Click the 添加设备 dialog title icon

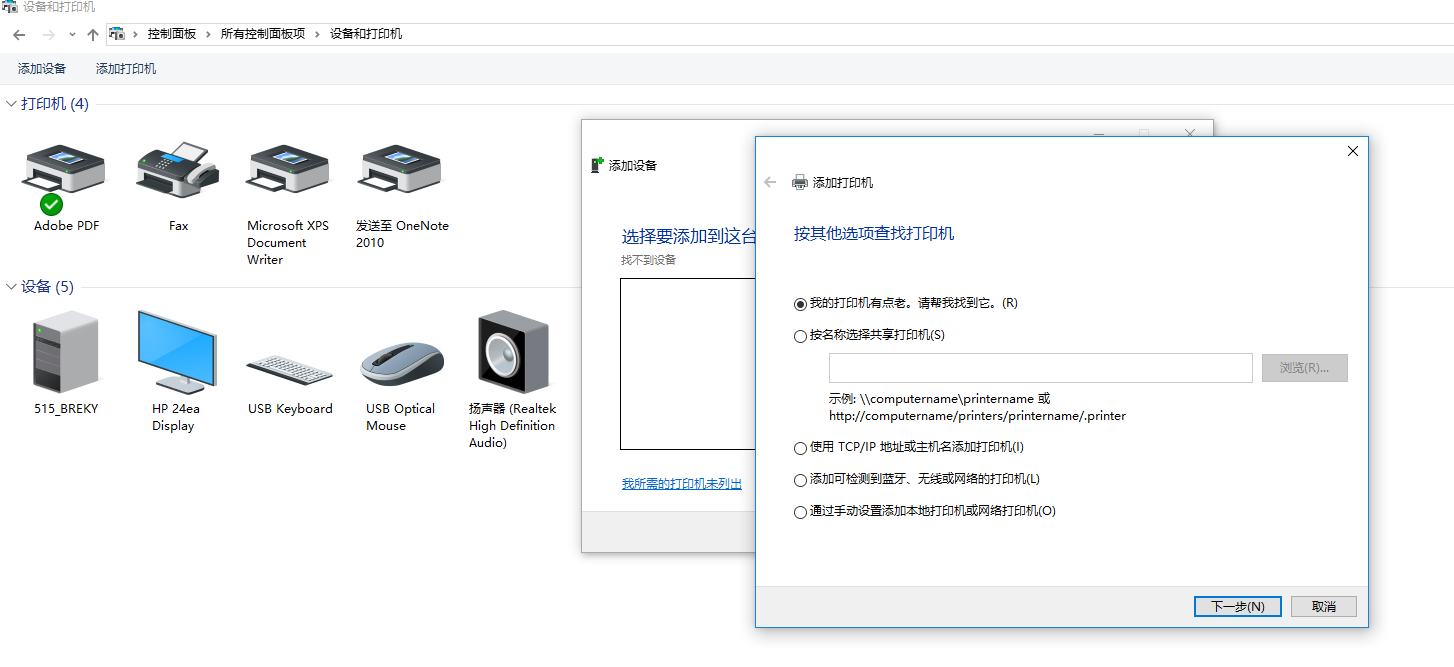(598, 165)
